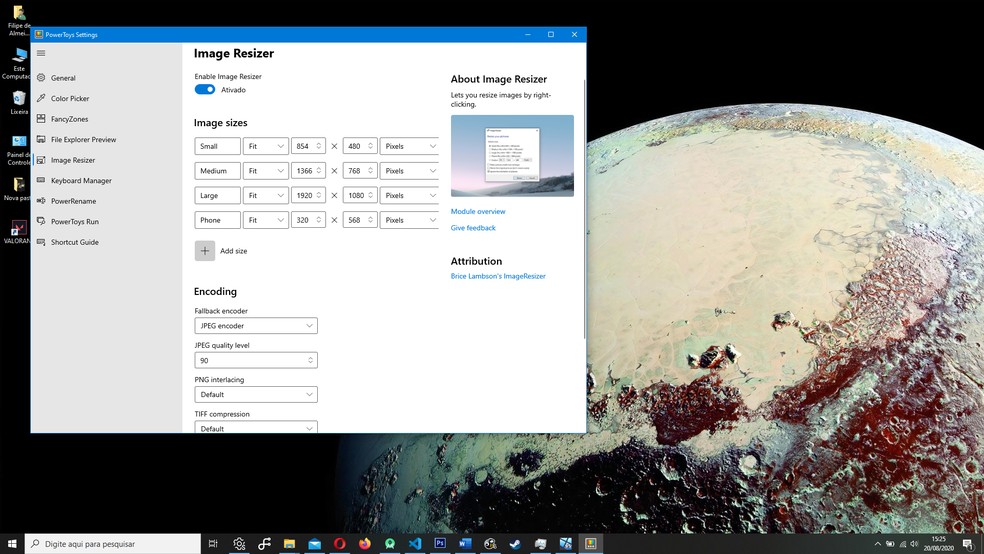
Task: Click the Give feedback link
Action: coord(473,228)
